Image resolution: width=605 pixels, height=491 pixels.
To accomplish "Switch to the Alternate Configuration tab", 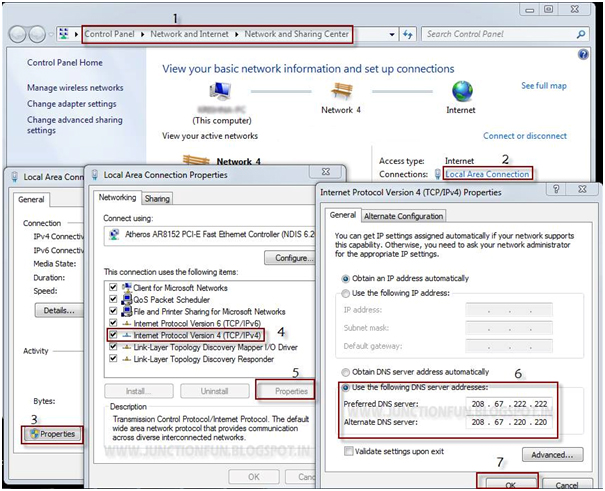I will [x=403, y=216].
